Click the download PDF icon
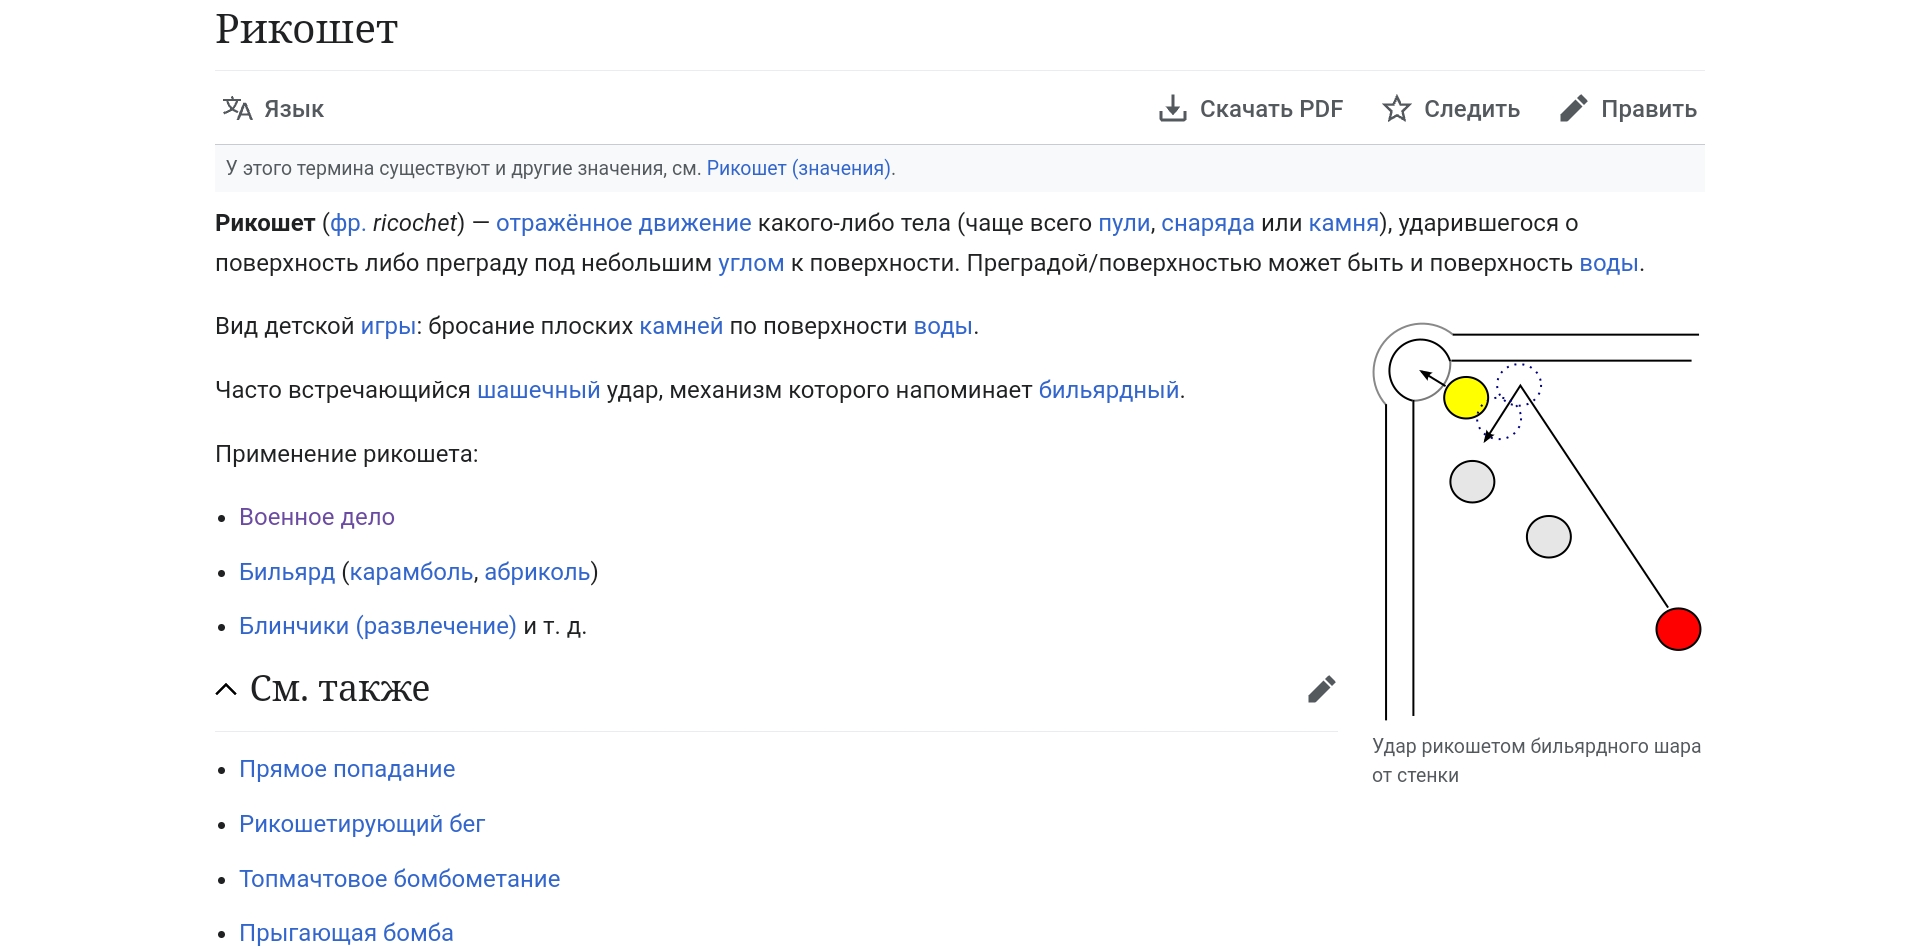This screenshot has width=1918, height=948. 1172,108
